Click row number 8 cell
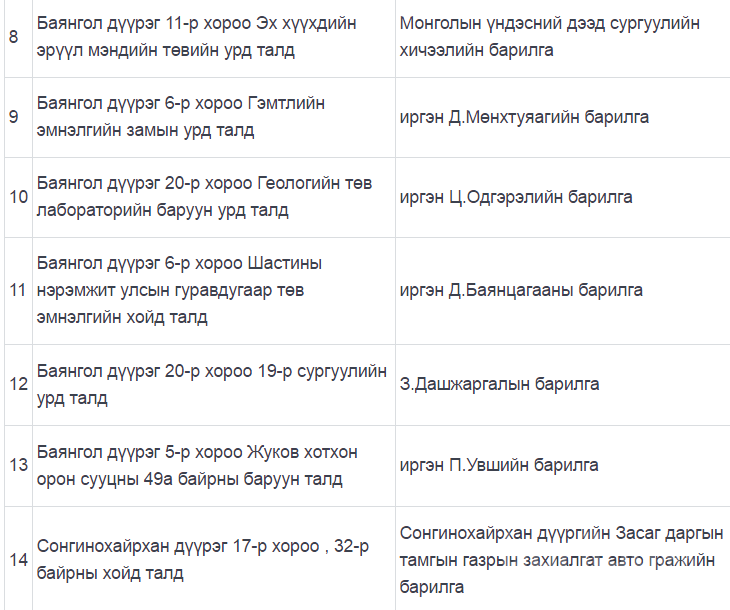 click(14, 36)
